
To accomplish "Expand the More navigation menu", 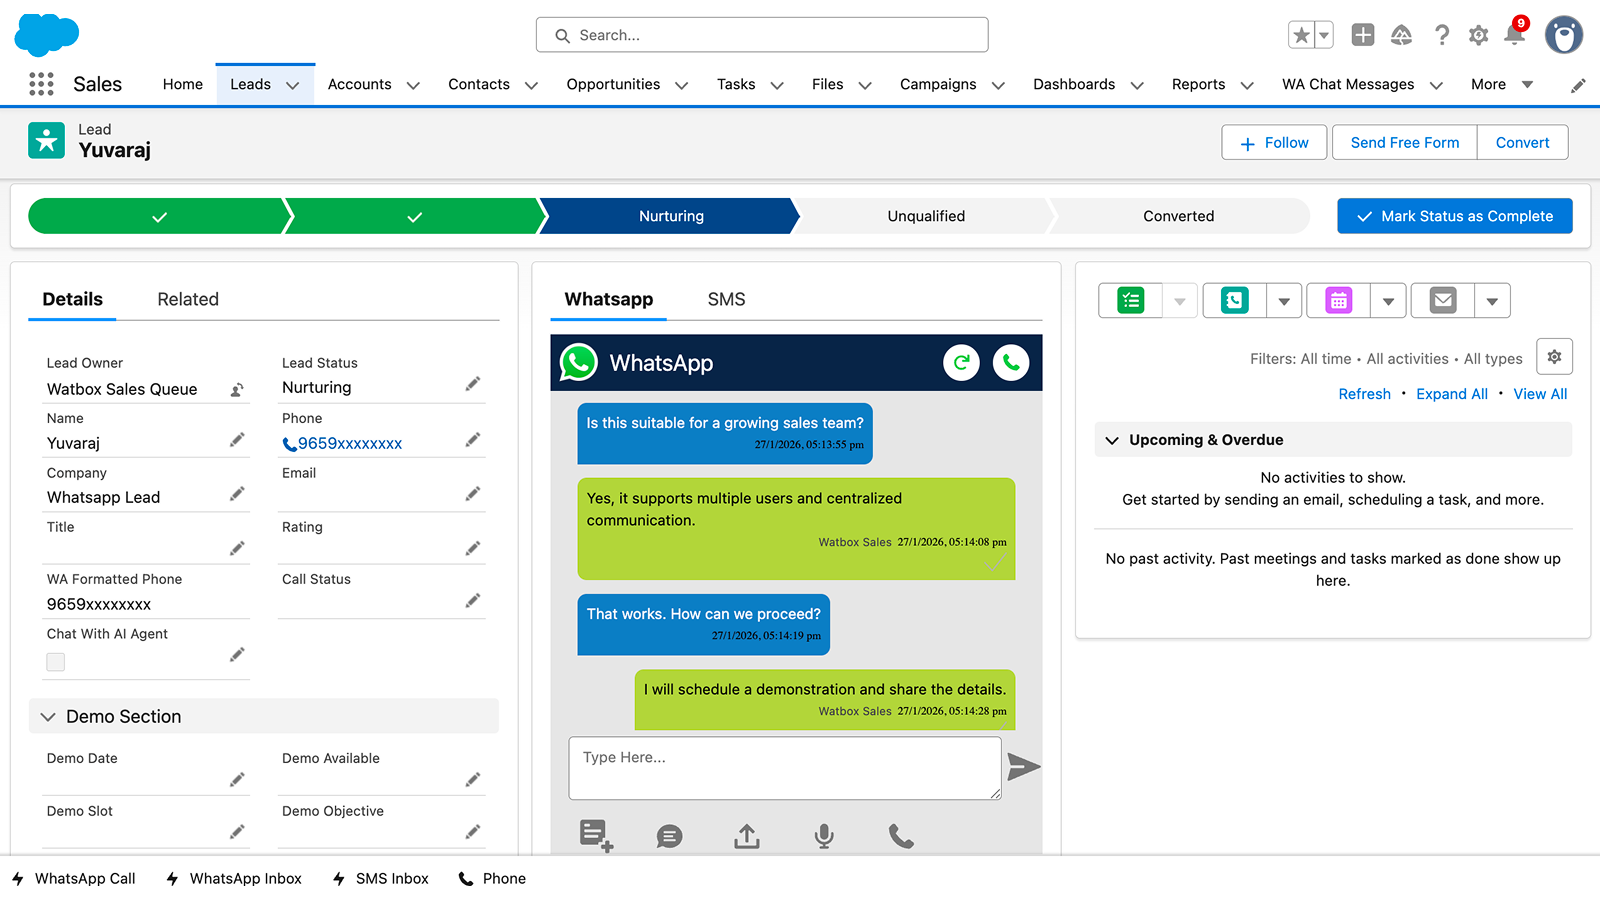I will (x=1502, y=85).
